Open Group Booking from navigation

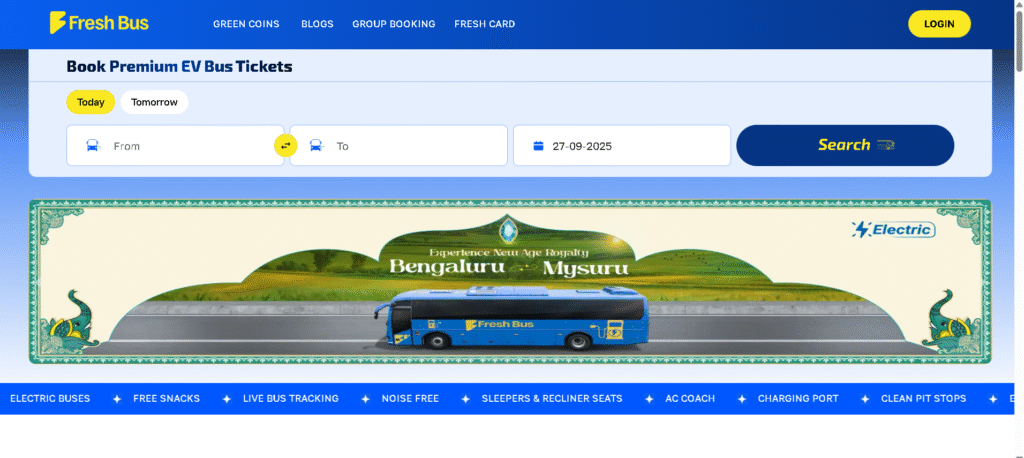coord(393,24)
